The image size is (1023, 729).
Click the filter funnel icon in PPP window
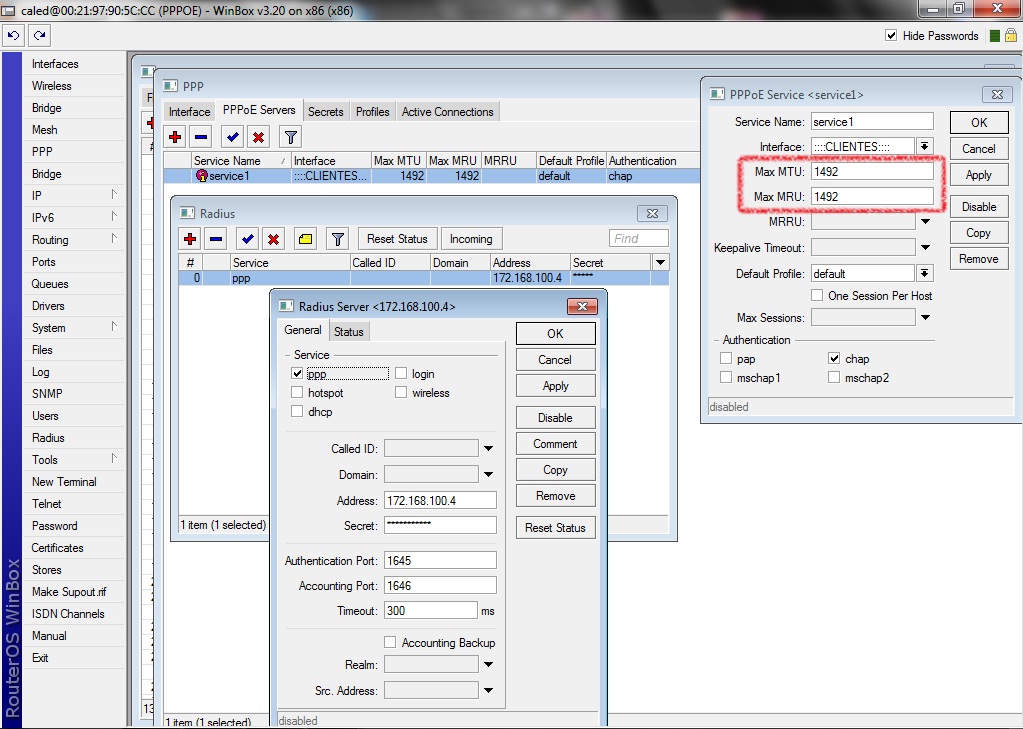(290, 137)
